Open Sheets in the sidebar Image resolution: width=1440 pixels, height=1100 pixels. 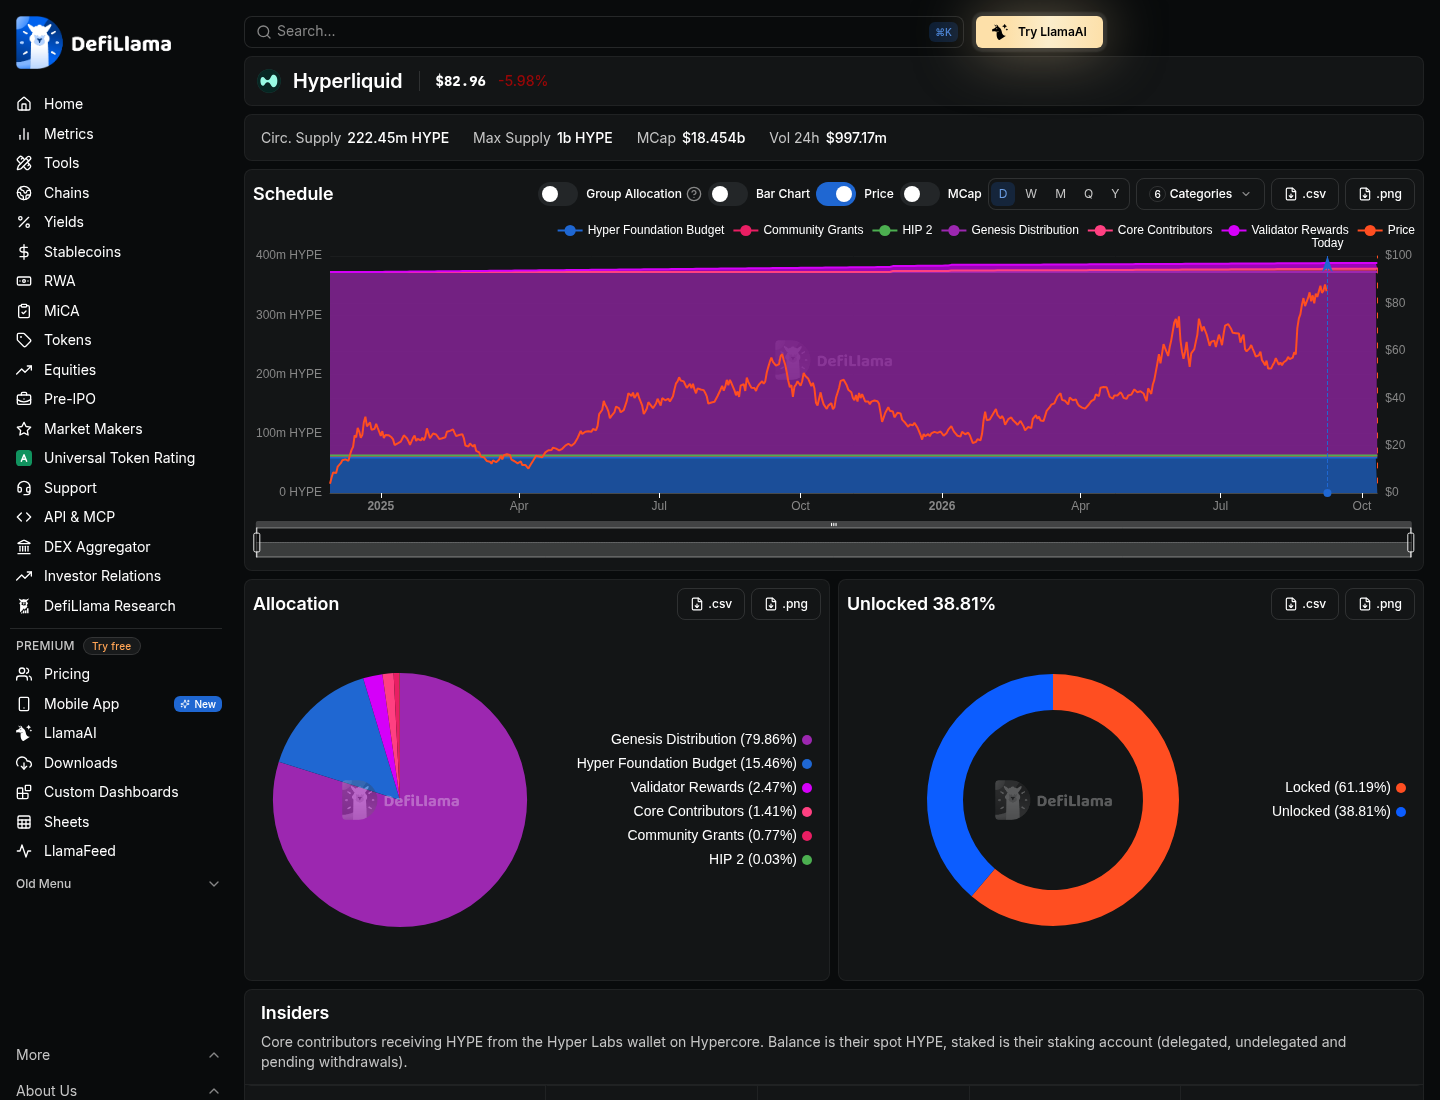[x=66, y=822]
